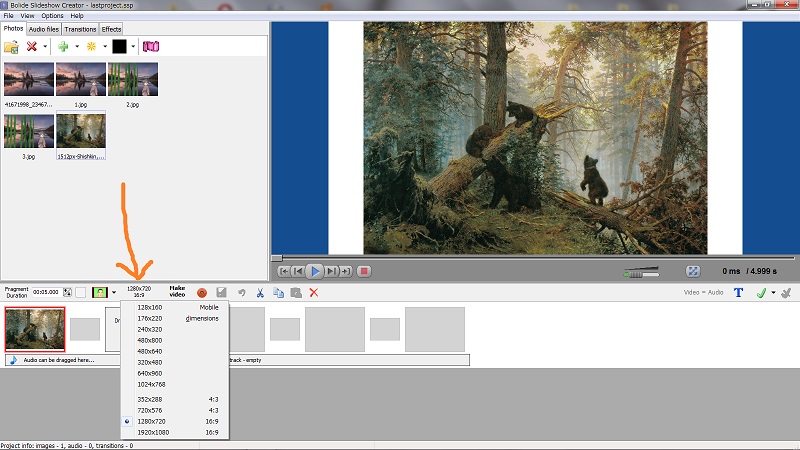The width and height of the screenshot is (800, 450).
Task: Click the red X delete icon on the timeline toolbar
Action: coord(314,292)
